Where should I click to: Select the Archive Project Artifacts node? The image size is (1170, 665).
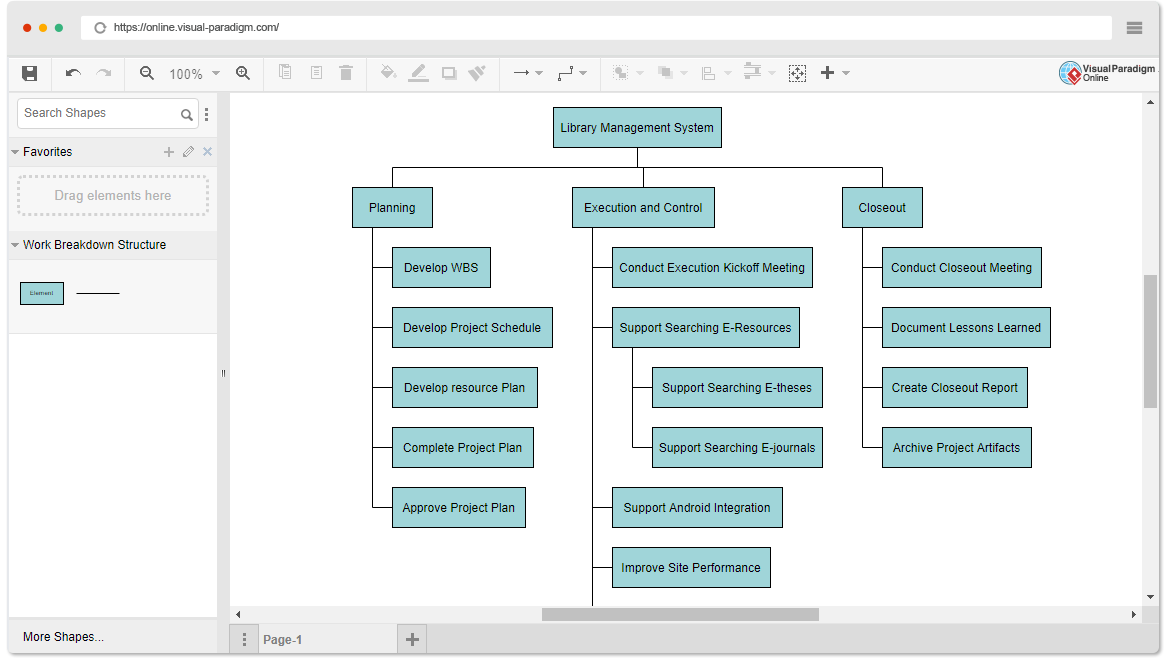point(957,448)
